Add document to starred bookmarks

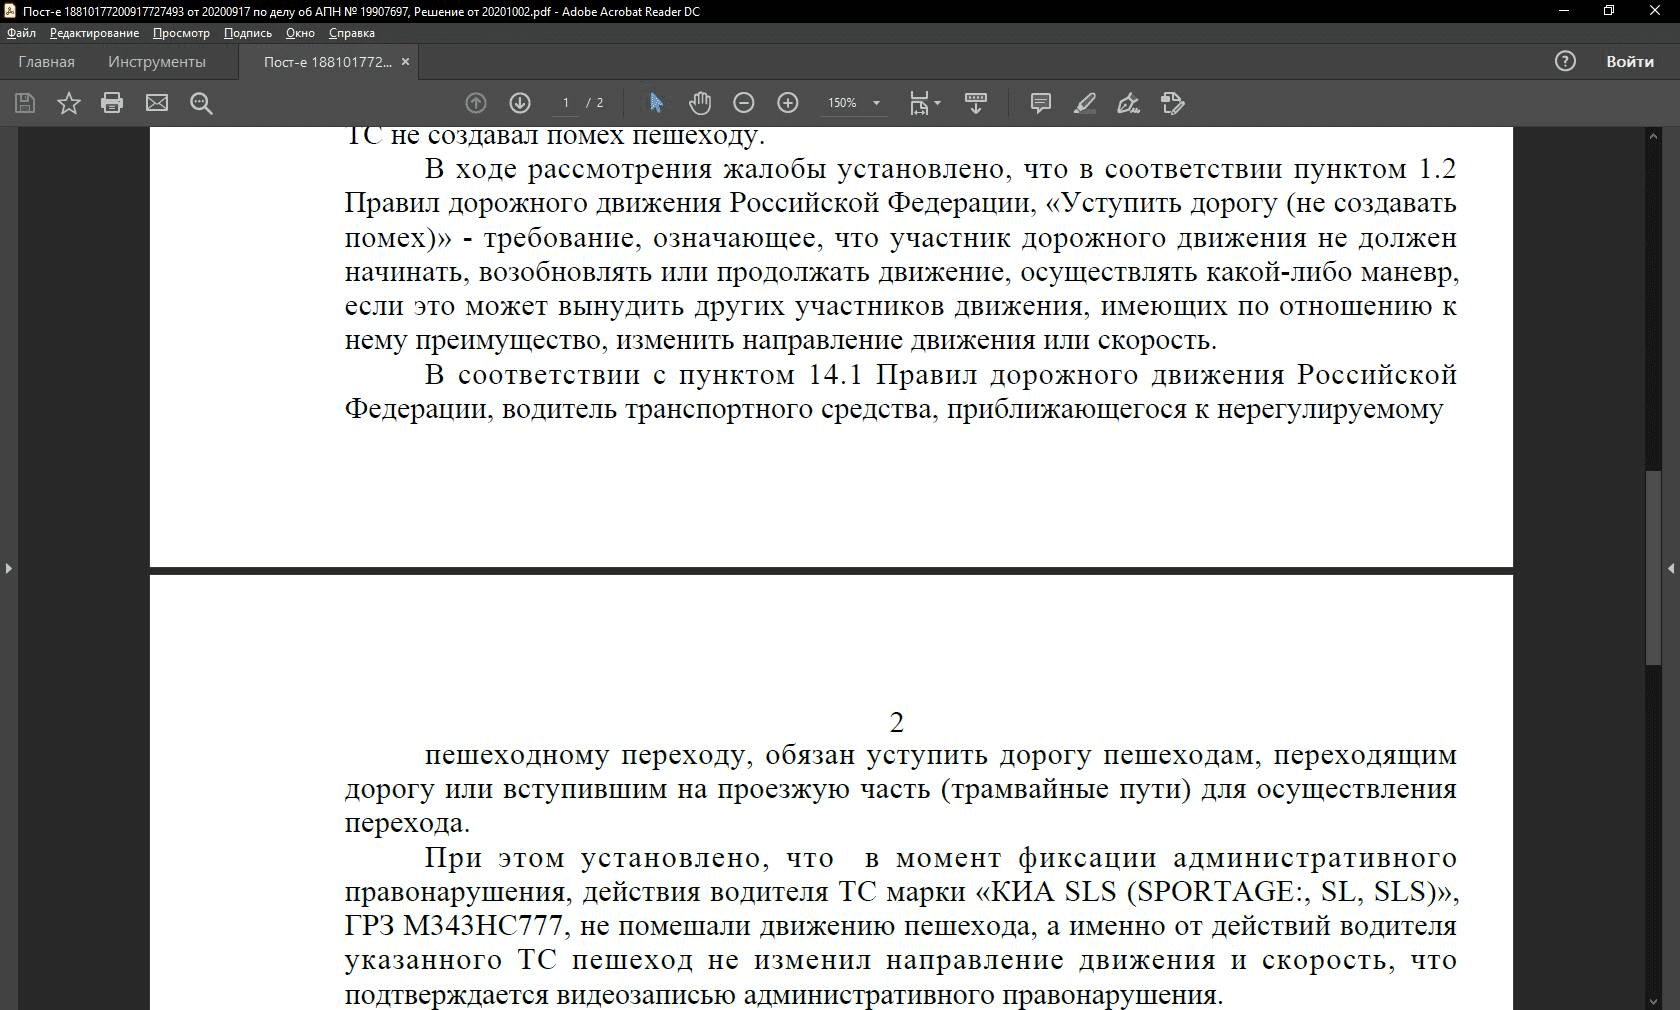68,103
